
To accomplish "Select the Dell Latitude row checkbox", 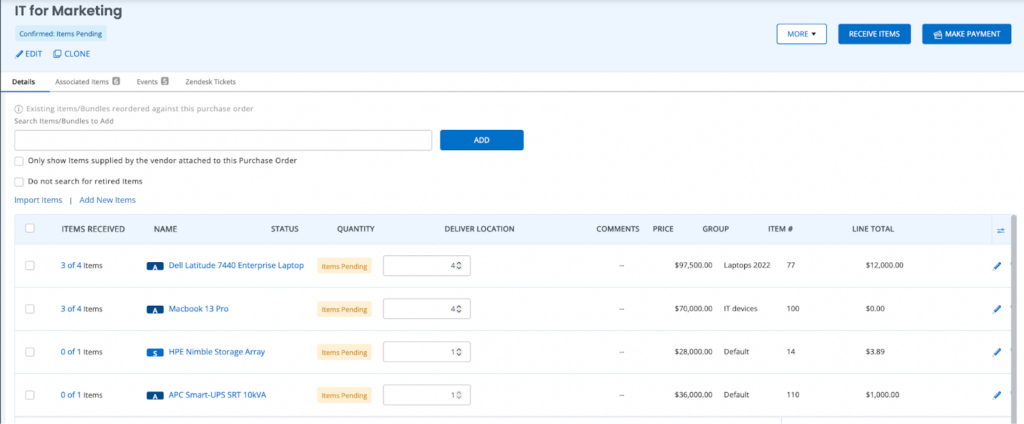I will click(29, 266).
